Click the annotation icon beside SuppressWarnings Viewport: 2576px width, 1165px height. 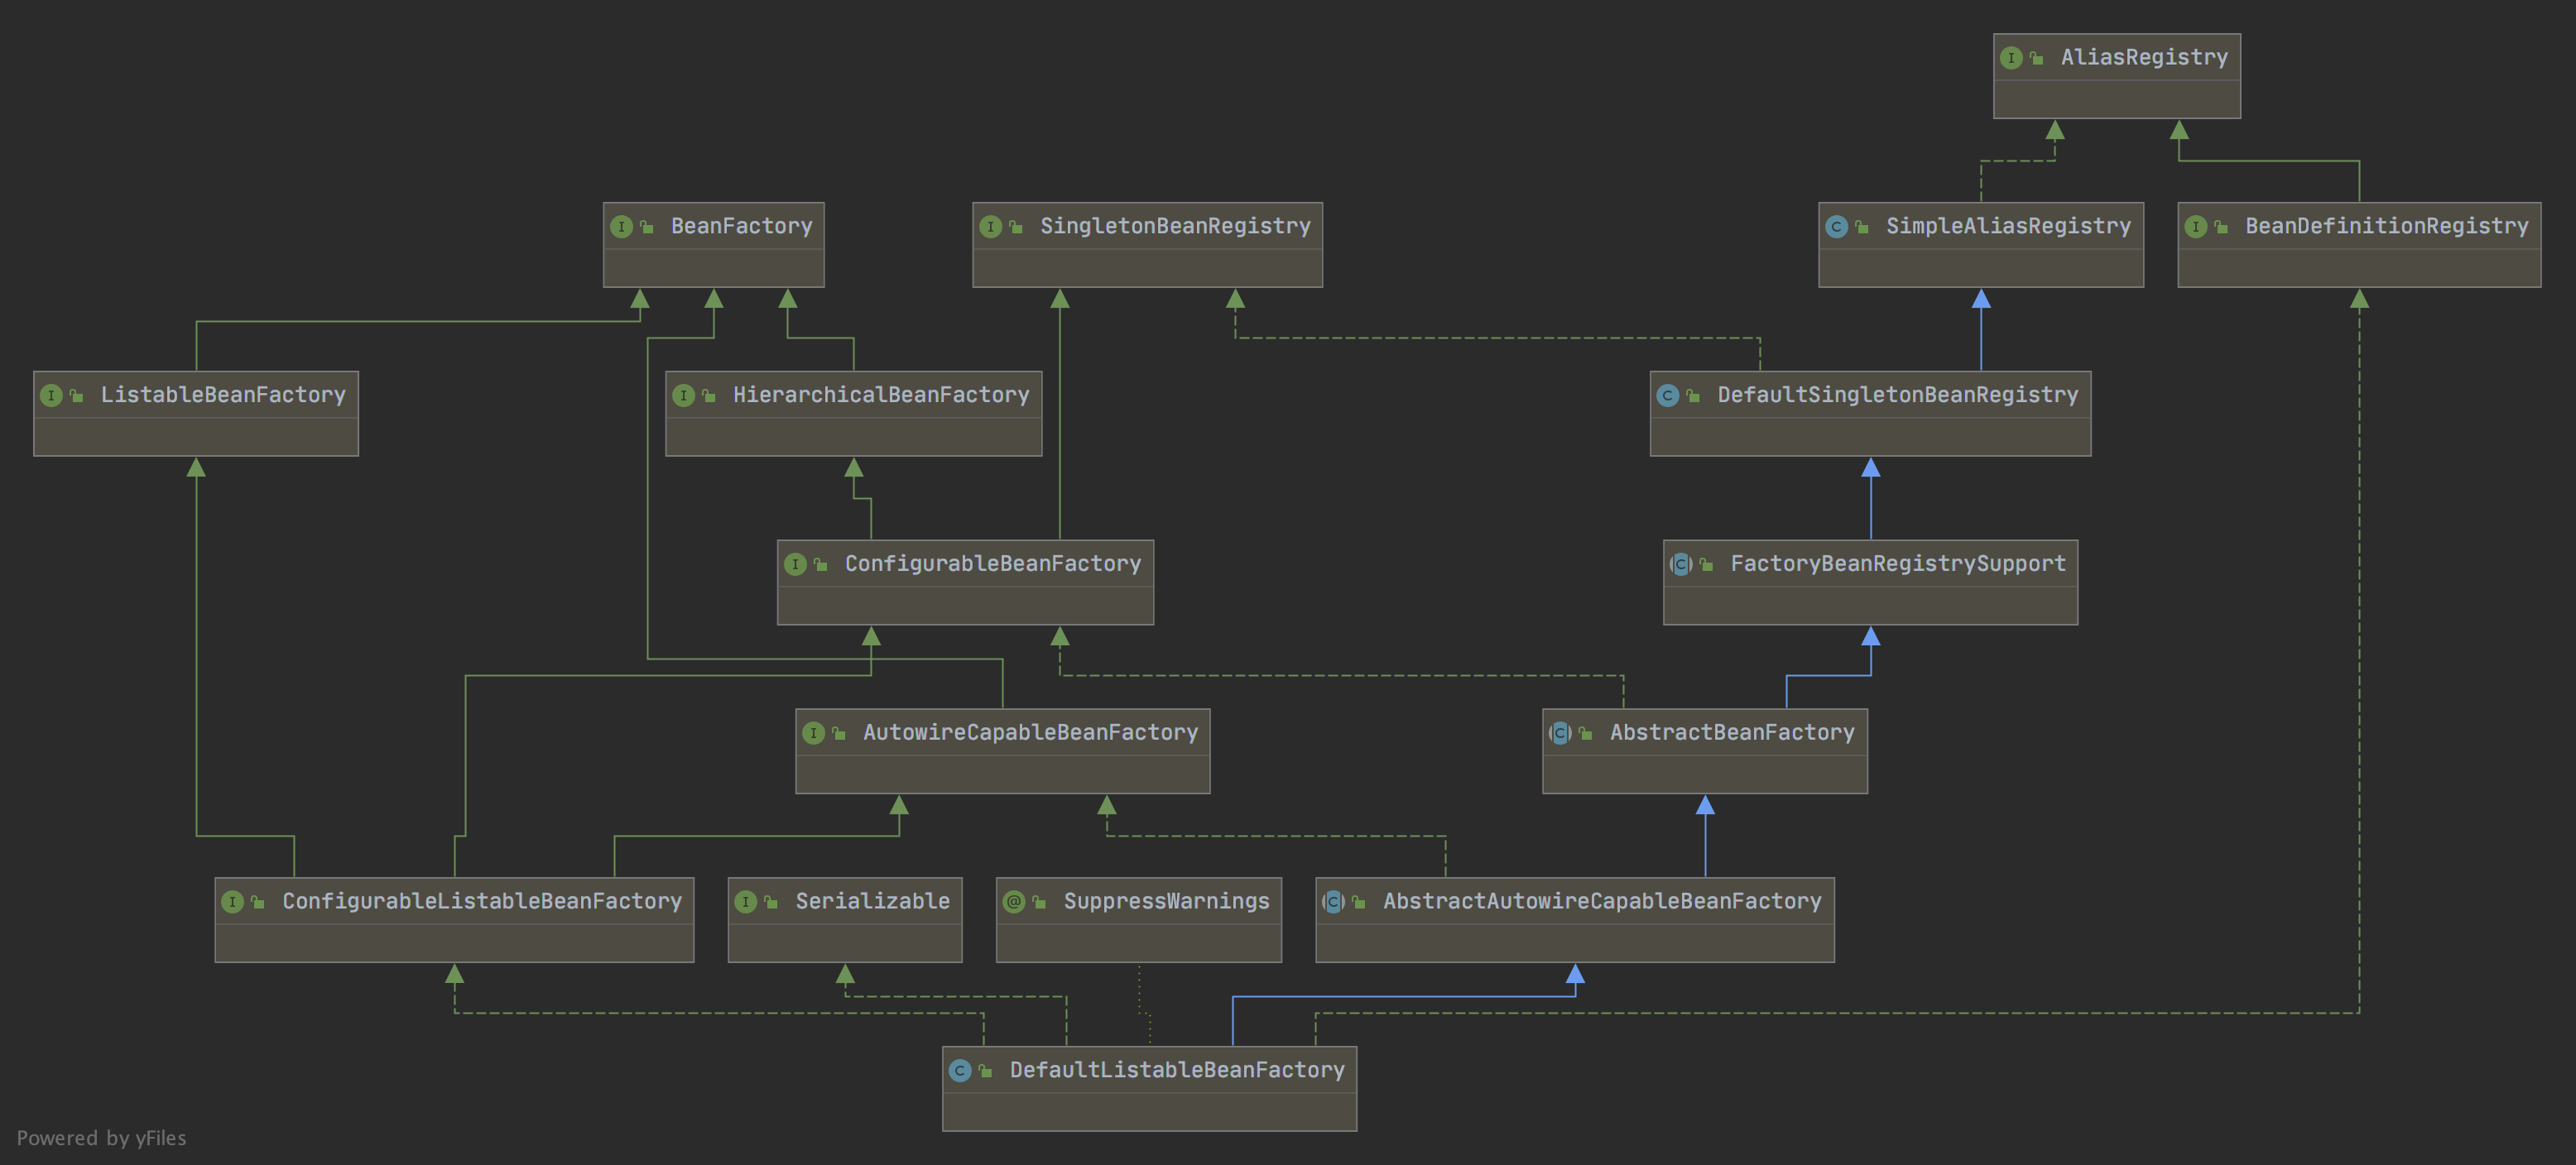click(1014, 902)
